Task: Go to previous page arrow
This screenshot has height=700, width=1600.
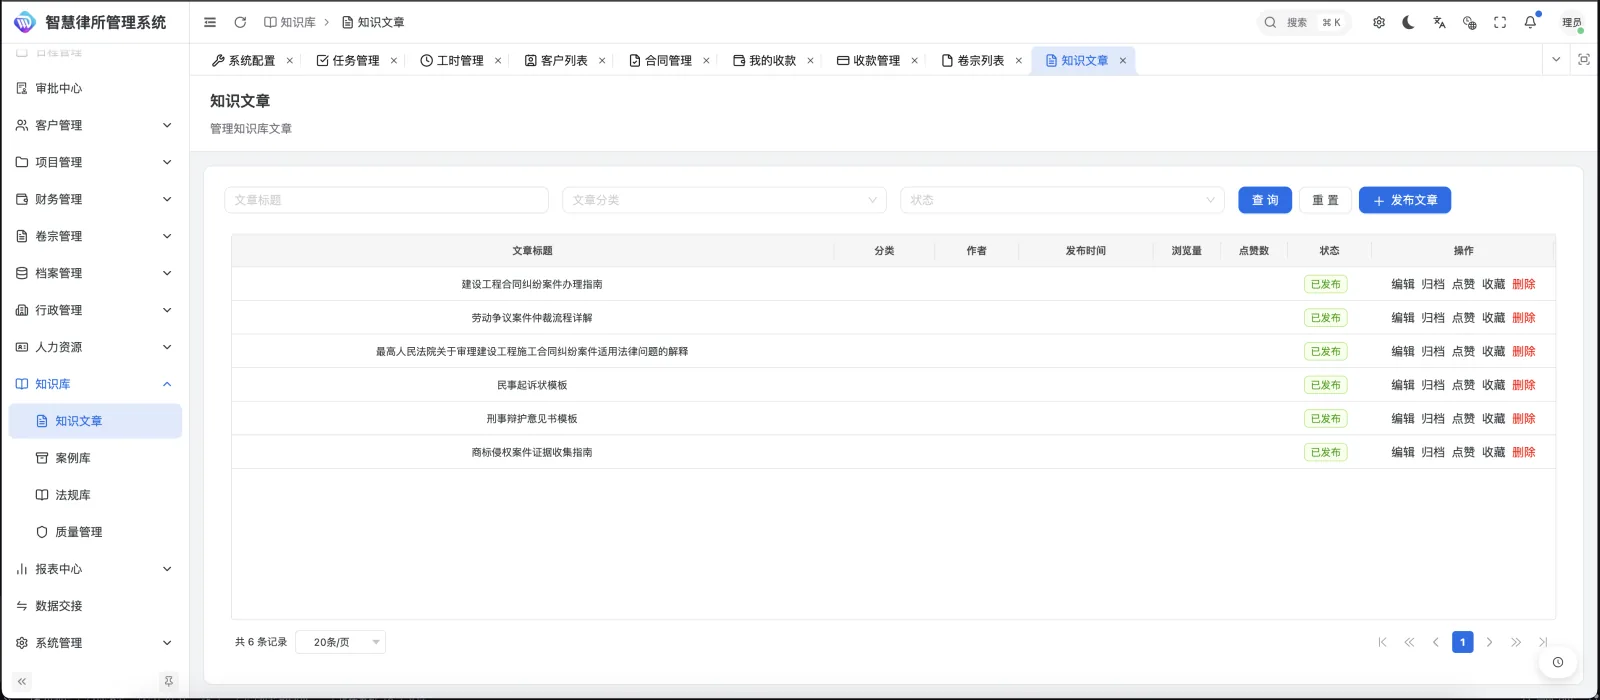Action: (x=1435, y=642)
